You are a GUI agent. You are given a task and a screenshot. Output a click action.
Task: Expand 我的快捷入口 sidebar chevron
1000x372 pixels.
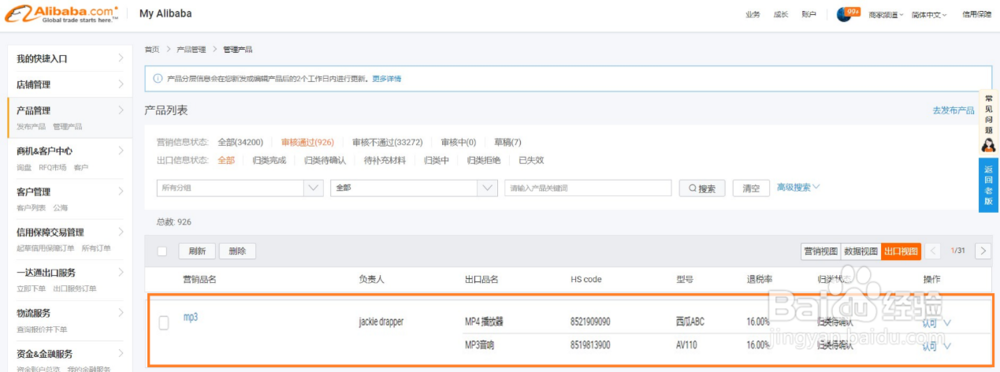(121, 58)
